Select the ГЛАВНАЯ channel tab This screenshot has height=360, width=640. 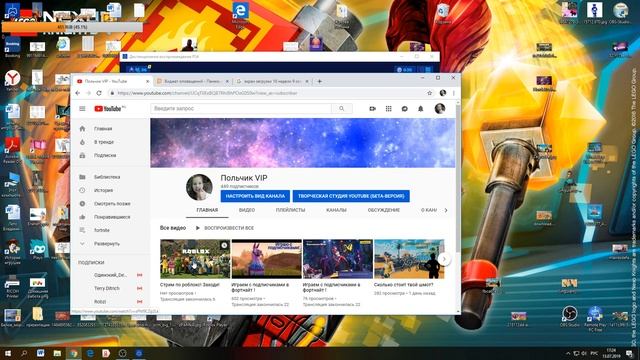207,210
